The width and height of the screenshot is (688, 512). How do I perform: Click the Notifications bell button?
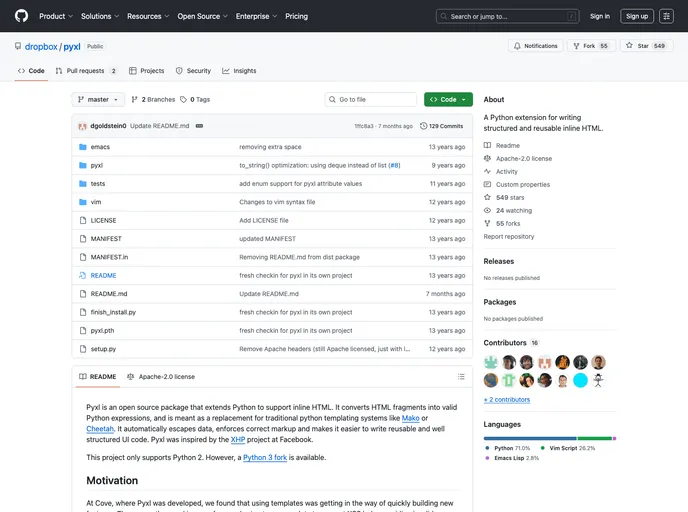tap(535, 46)
